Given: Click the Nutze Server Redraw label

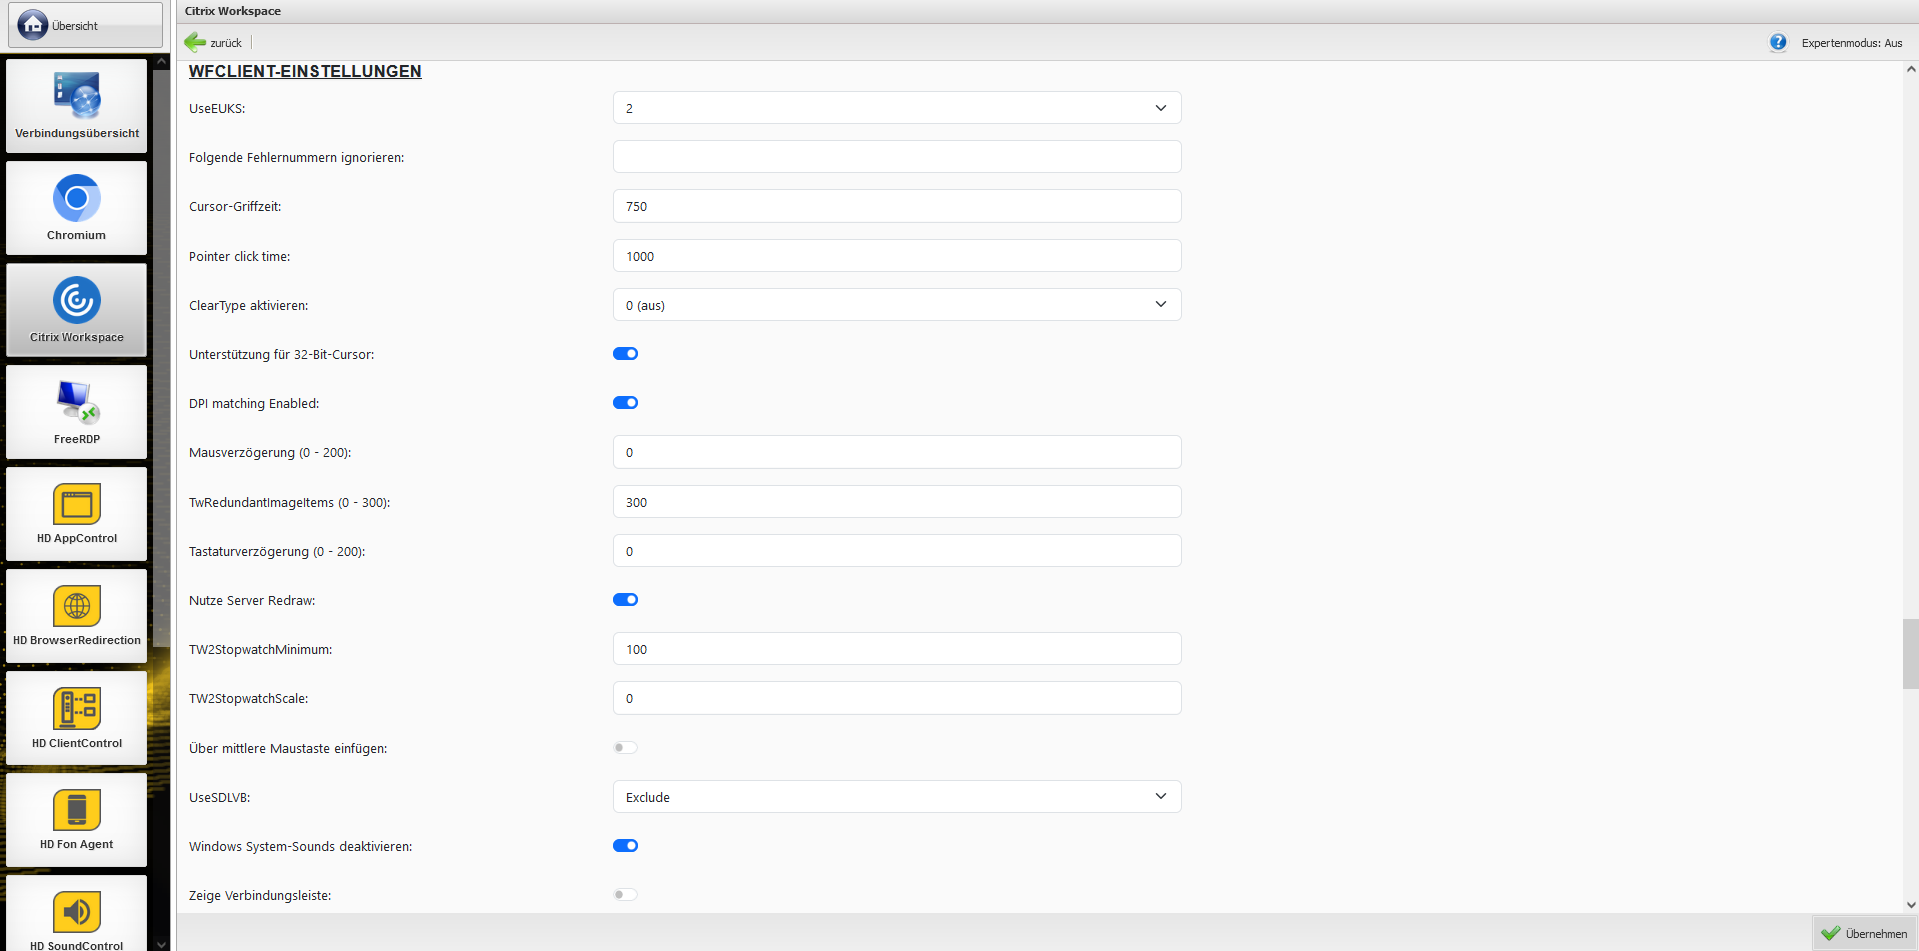Looking at the screenshot, I should 252,600.
